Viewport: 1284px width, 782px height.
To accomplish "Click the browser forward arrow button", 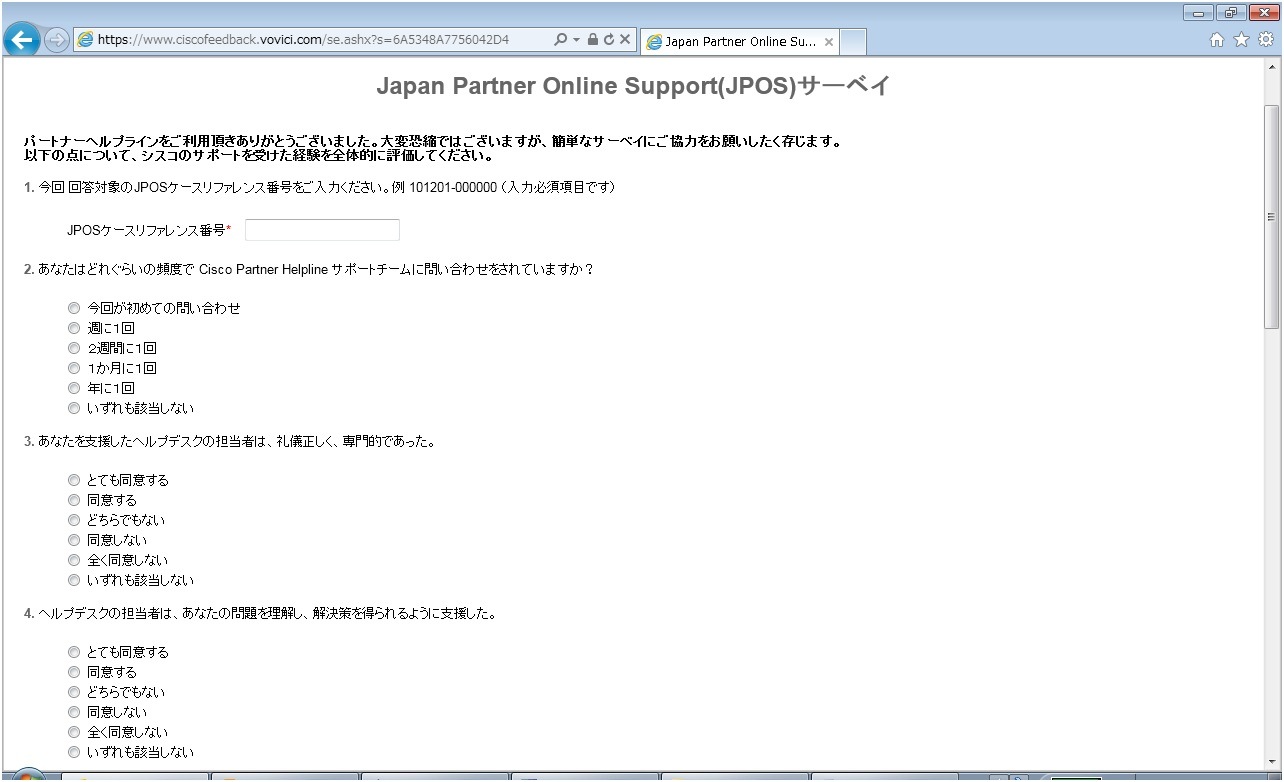I will point(57,40).
